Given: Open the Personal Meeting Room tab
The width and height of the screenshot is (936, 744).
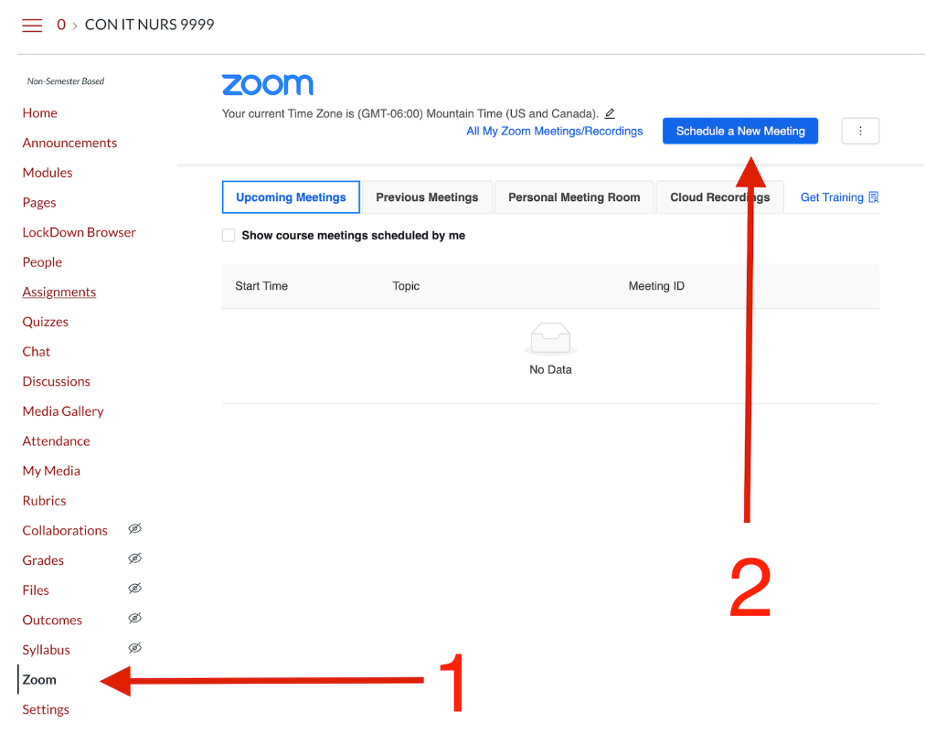Looking at the screenshot, I should click(x=574, y=198).
